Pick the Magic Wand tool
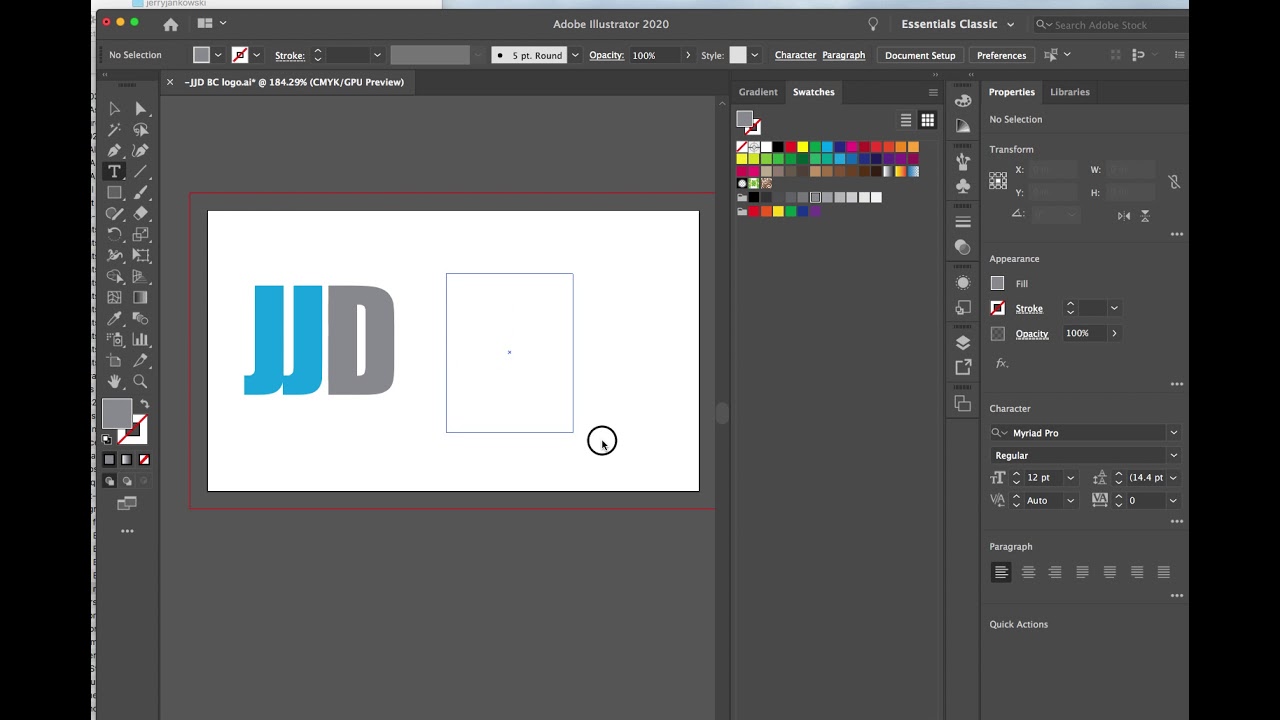 (114, 130)
